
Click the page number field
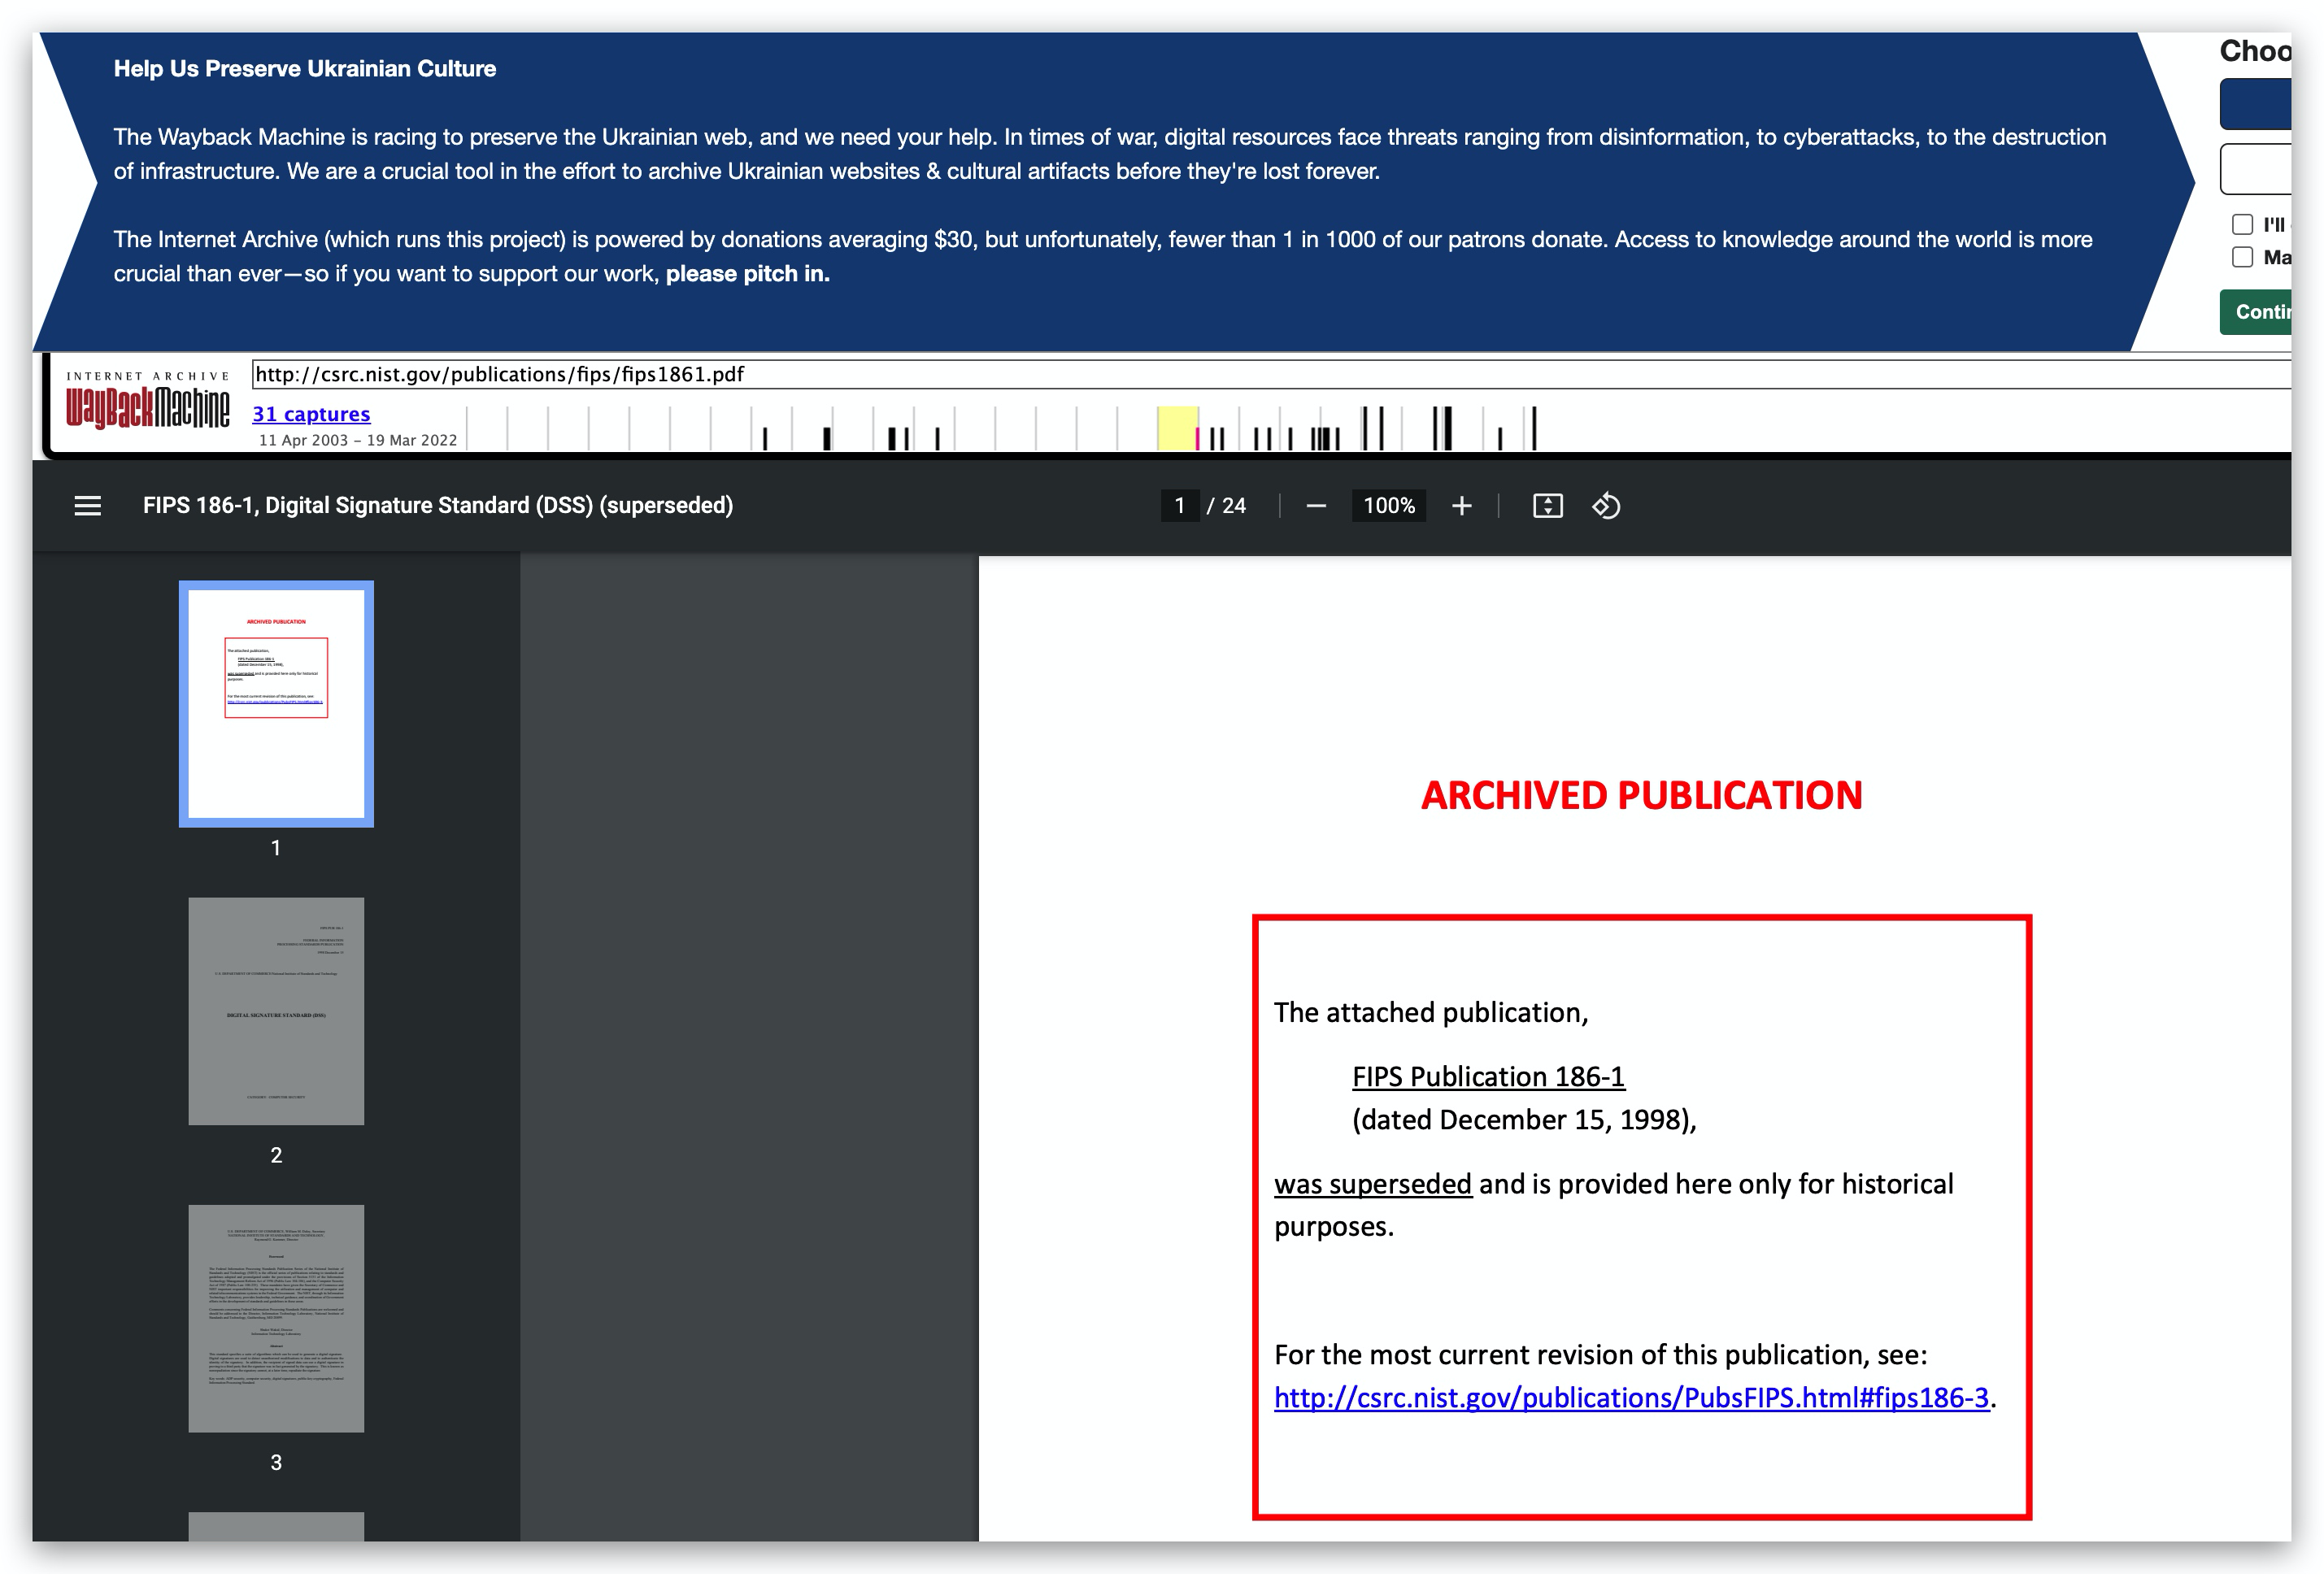coord(1180,506)
